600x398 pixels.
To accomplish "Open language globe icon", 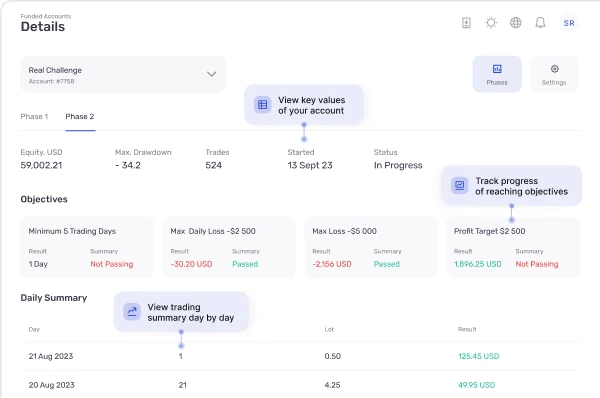I will point(515,23).
